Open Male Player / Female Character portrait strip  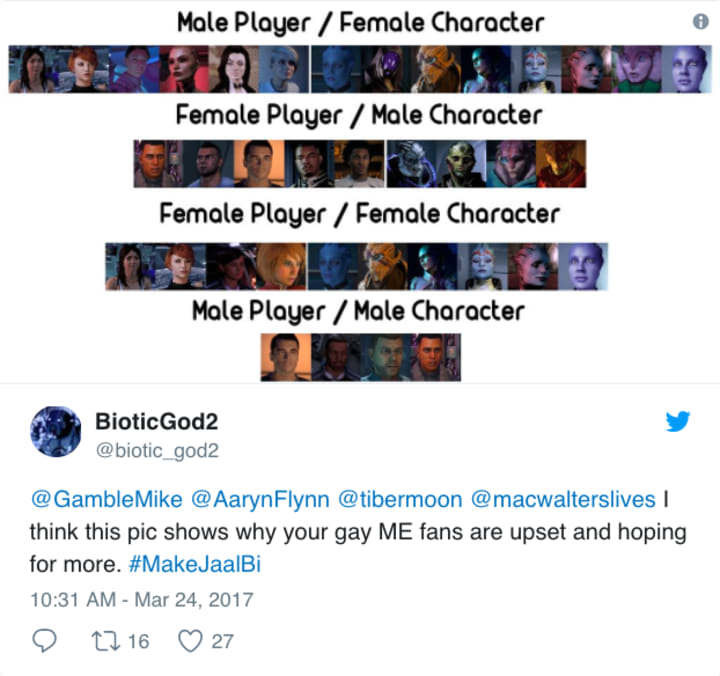coord(360,69)
